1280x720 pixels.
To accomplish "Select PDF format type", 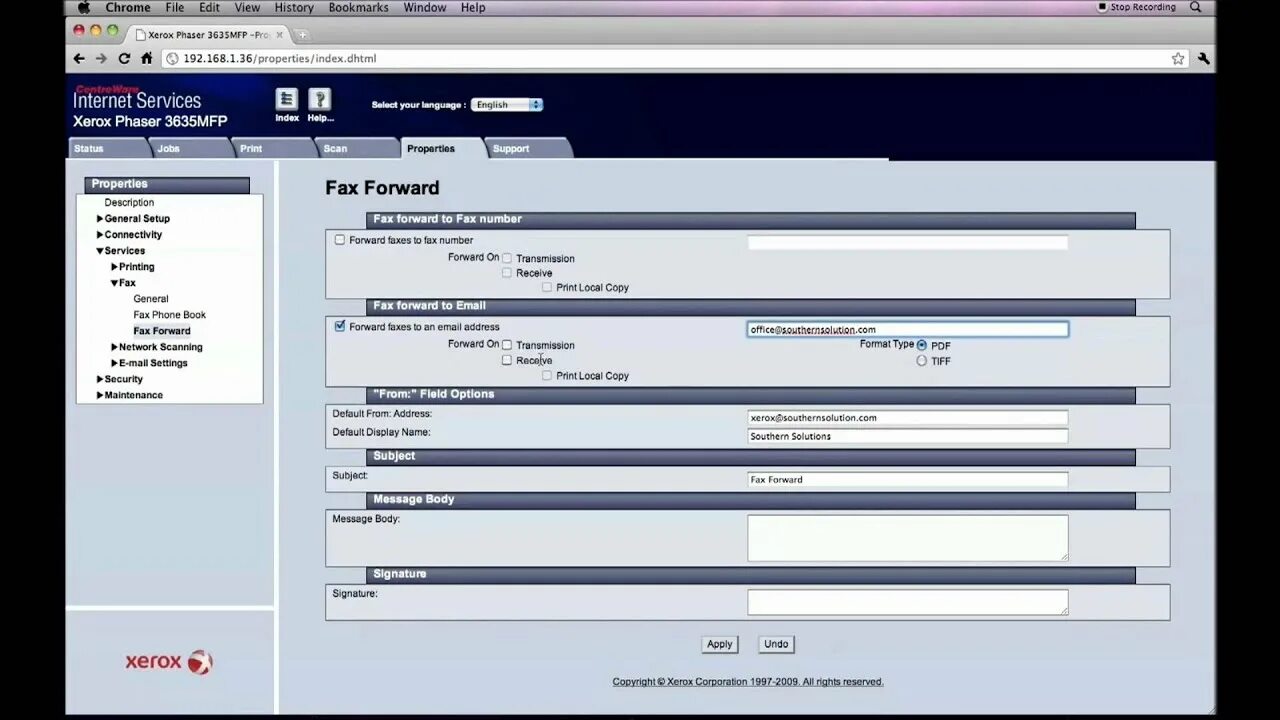I will click(922, 345).
